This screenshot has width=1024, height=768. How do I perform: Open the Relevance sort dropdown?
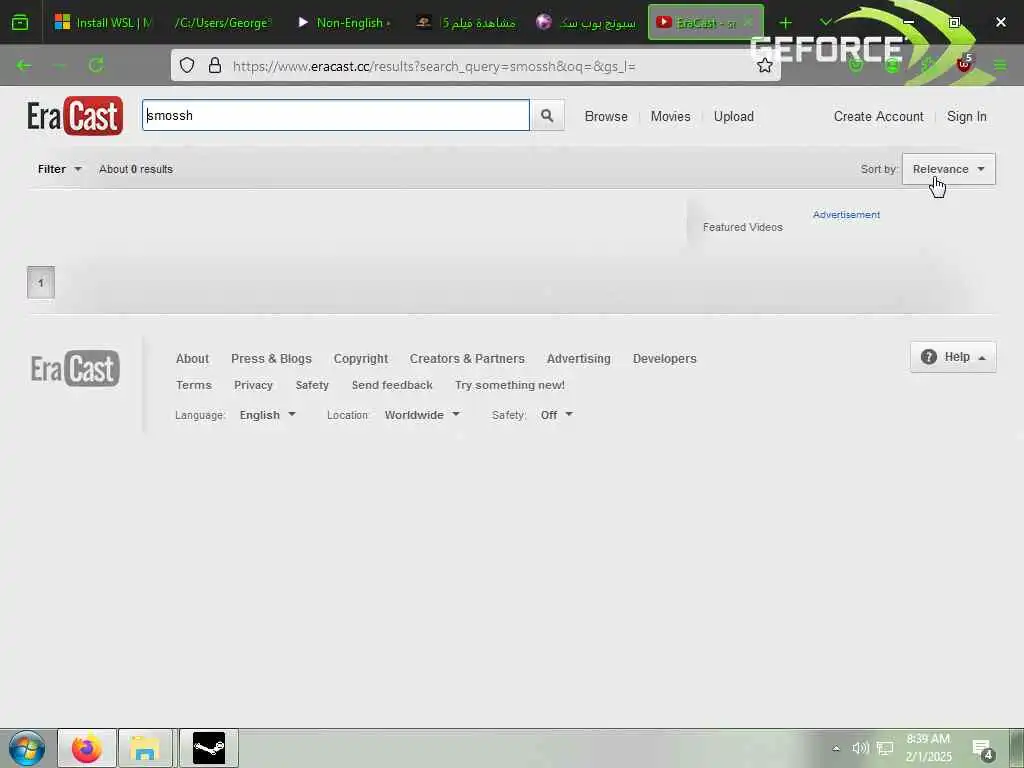[948, 169]
